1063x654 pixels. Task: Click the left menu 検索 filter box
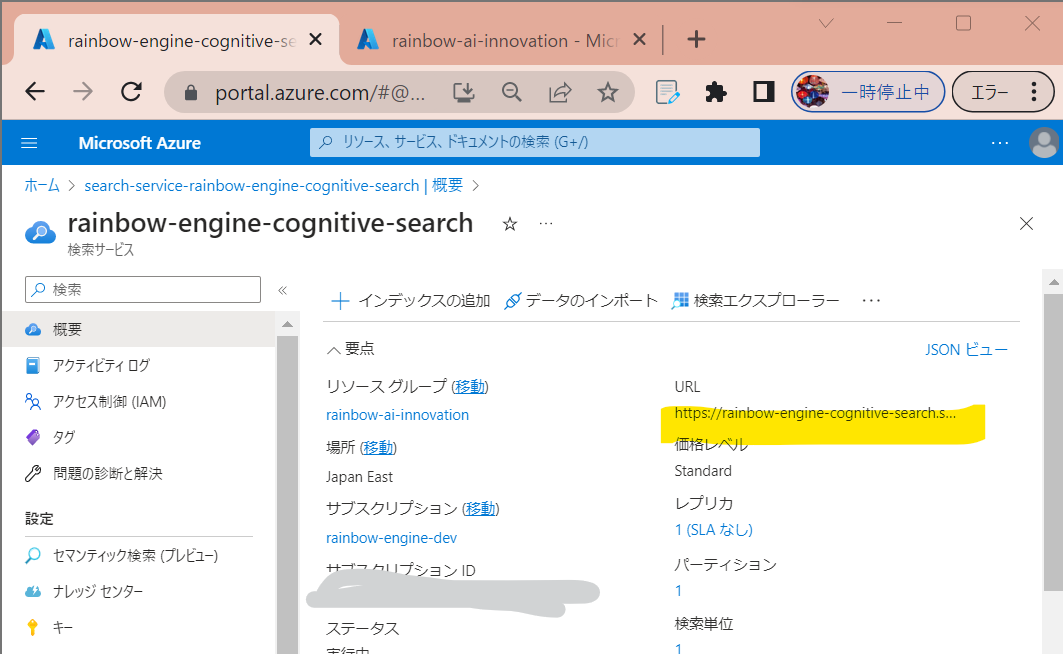point(143,289)
